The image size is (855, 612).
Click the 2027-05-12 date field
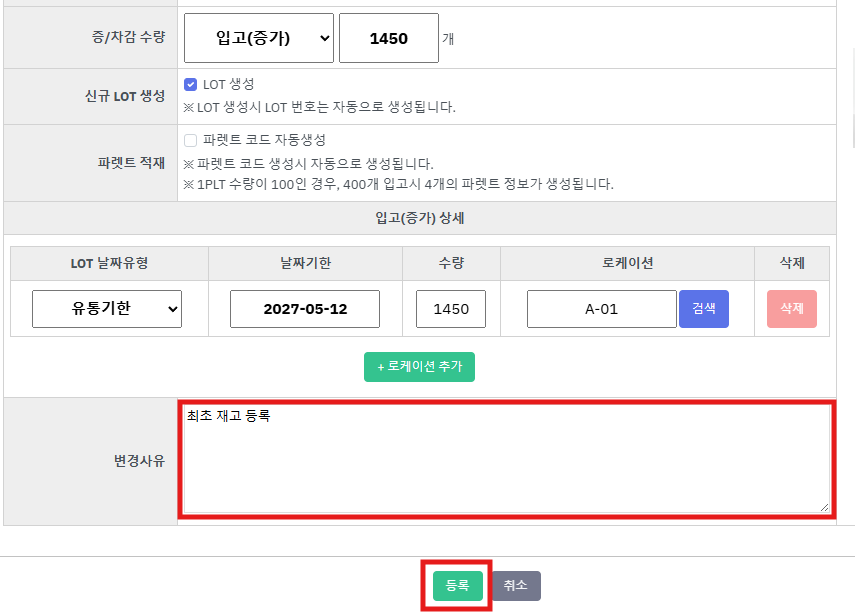(304, 309)
